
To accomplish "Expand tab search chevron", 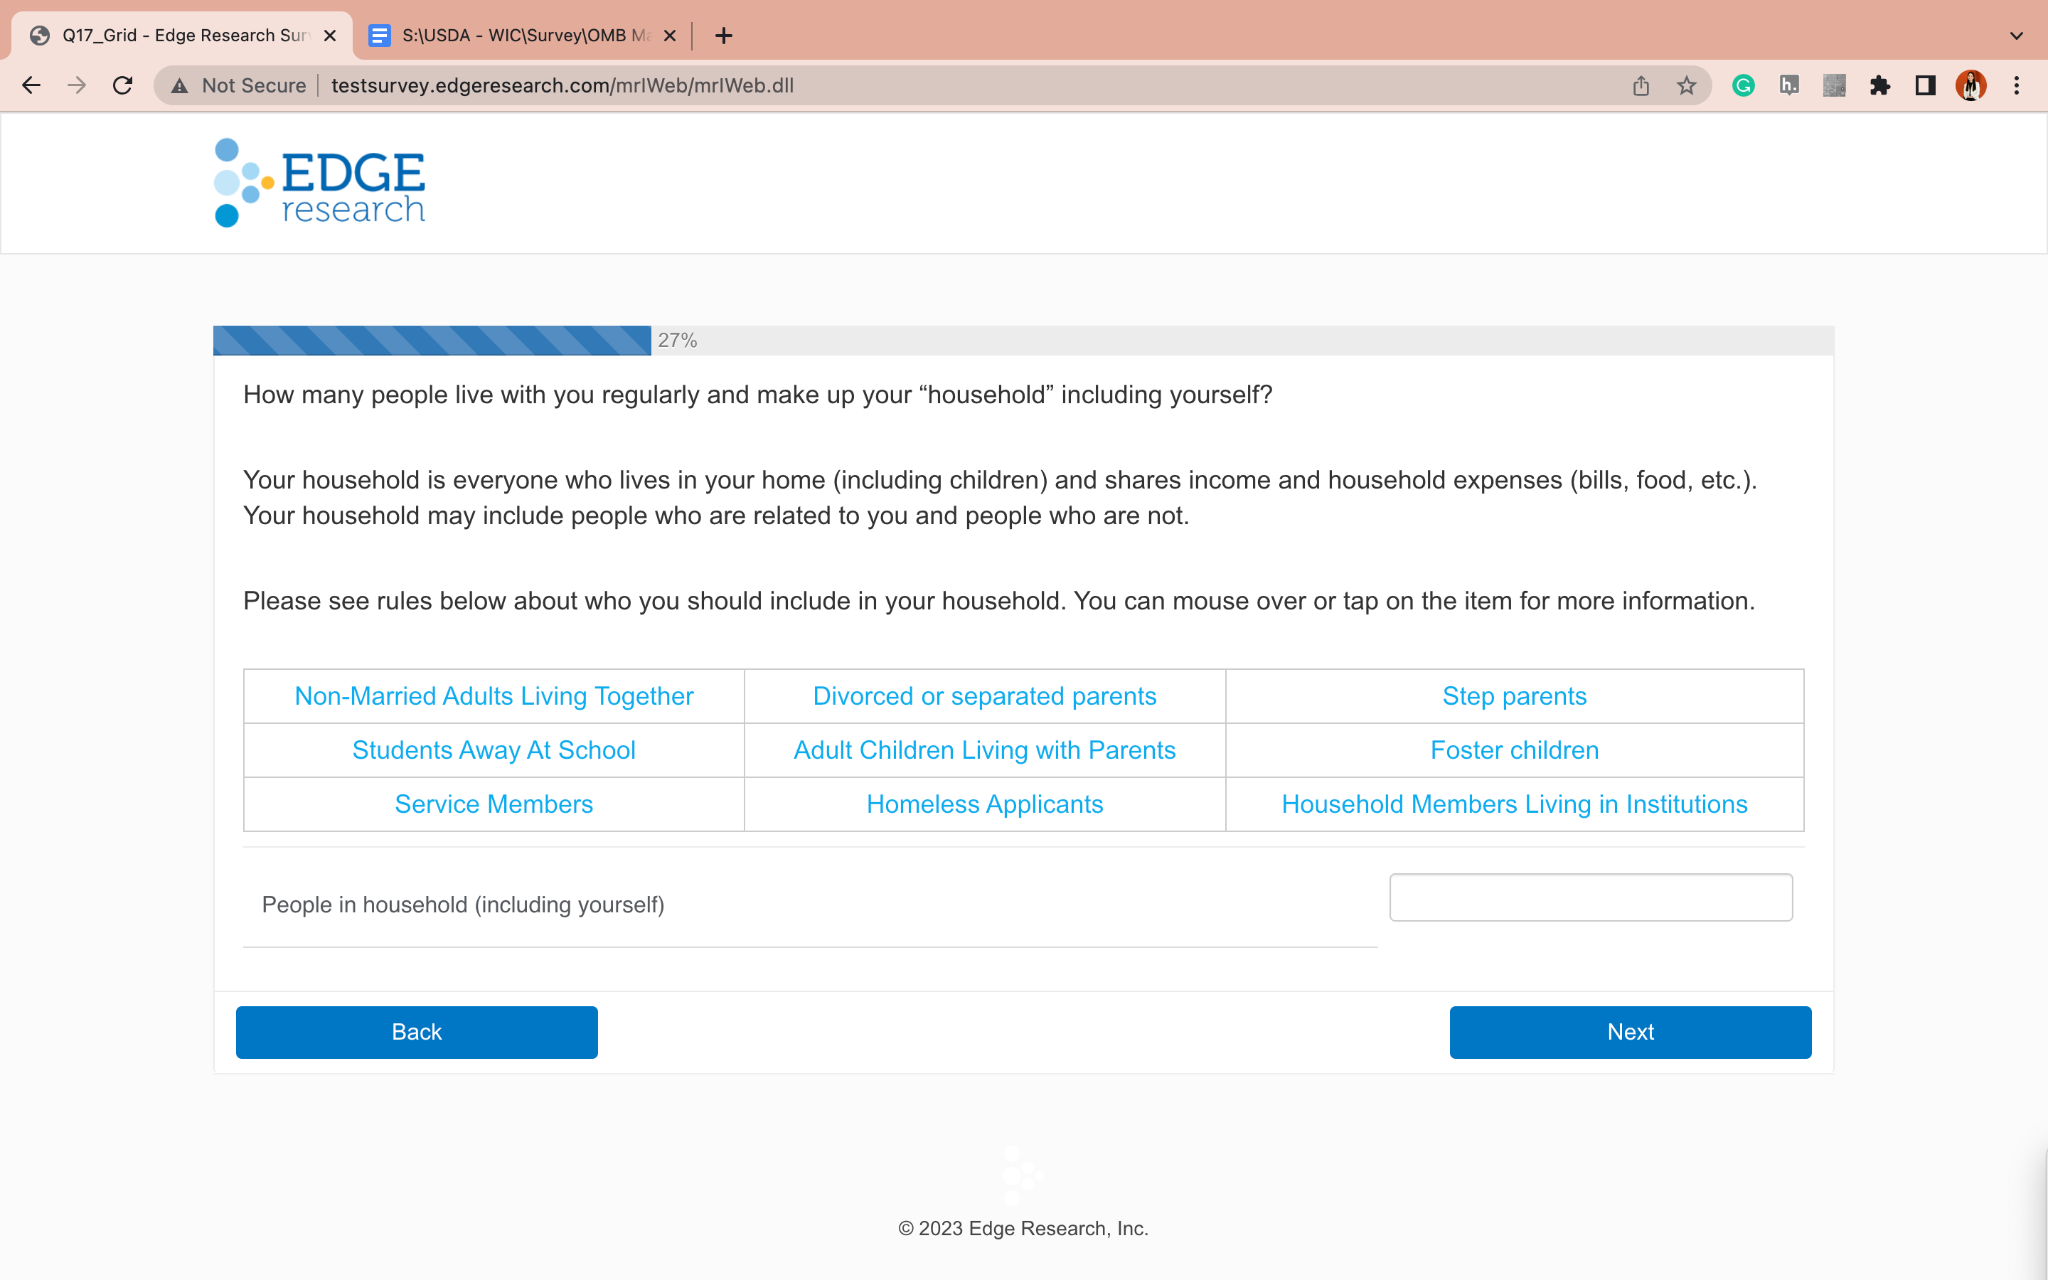I will click(x=2016, y=36).
